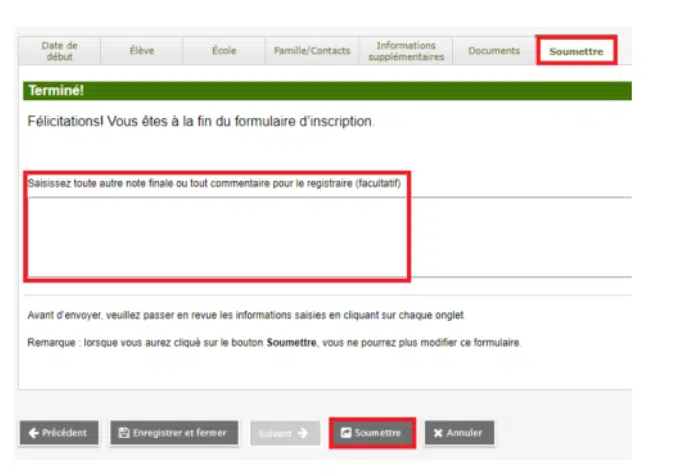Go back using the Précédent button
Image resolution: width=675 pixels, height=475 pixels.
(59, 433)
